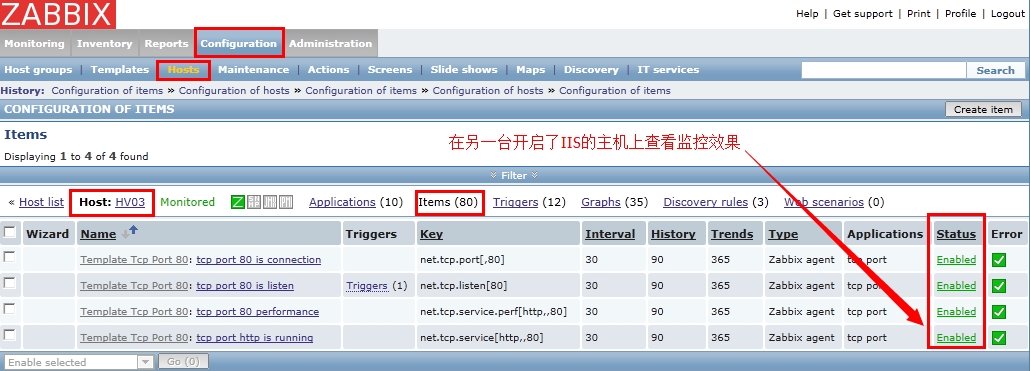The image size is (1030, 371).
Task: Click the sort arrow beside Name header
Action: coord(130,232)
